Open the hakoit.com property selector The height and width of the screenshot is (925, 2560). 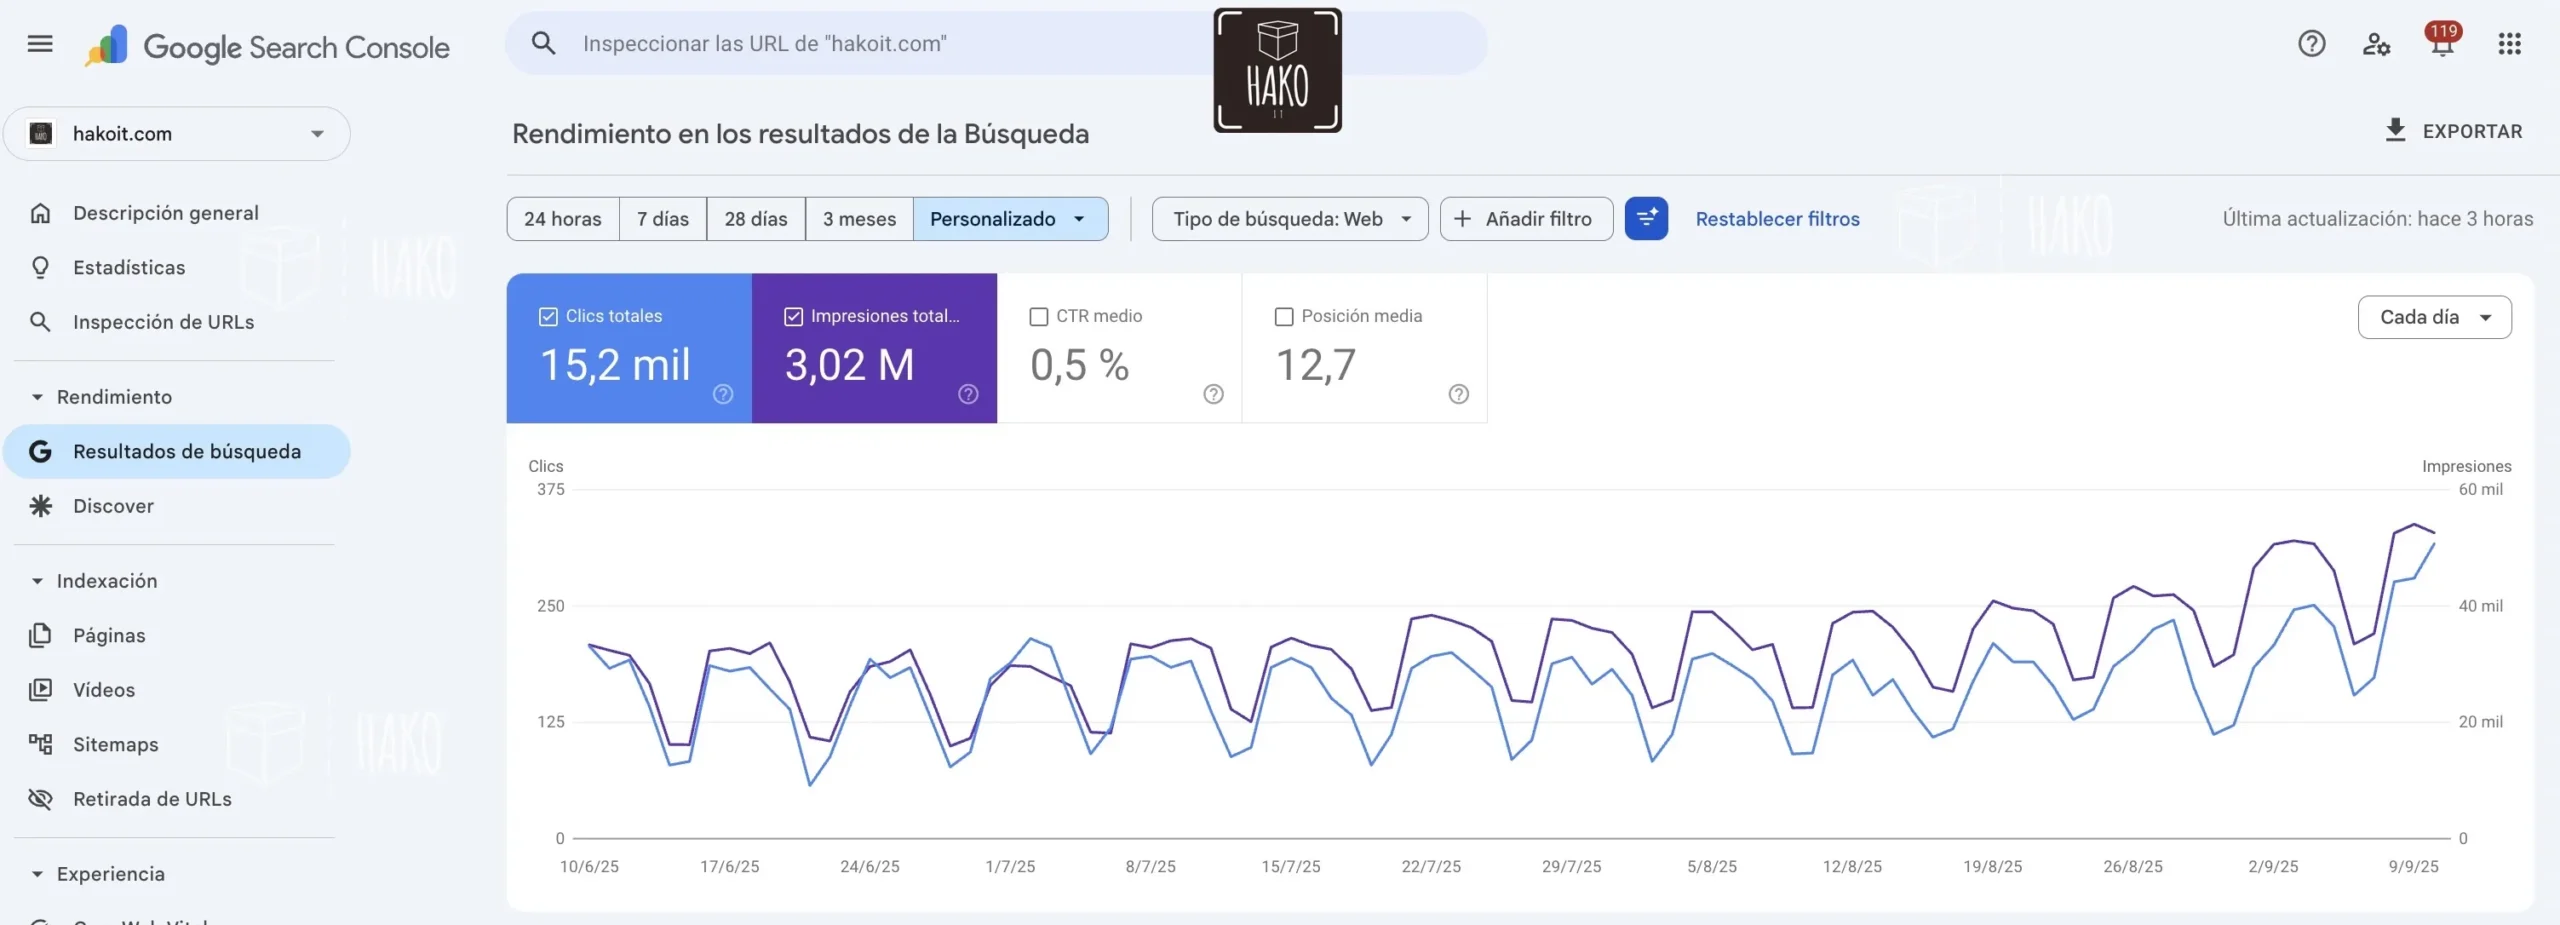tap(177, 134)
